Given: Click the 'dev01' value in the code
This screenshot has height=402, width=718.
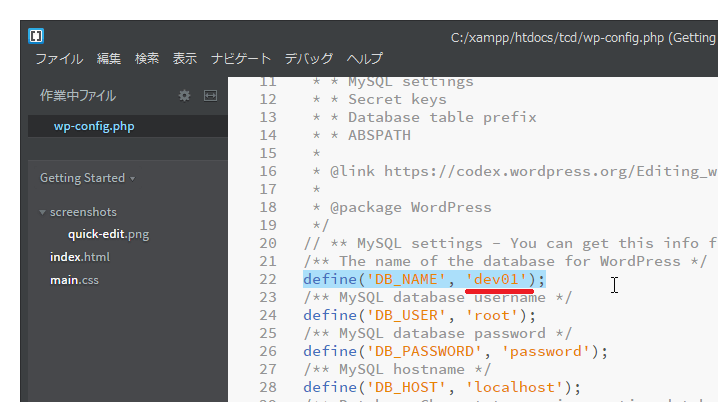Looking at the screenshot, I should [x=497, y=279].
